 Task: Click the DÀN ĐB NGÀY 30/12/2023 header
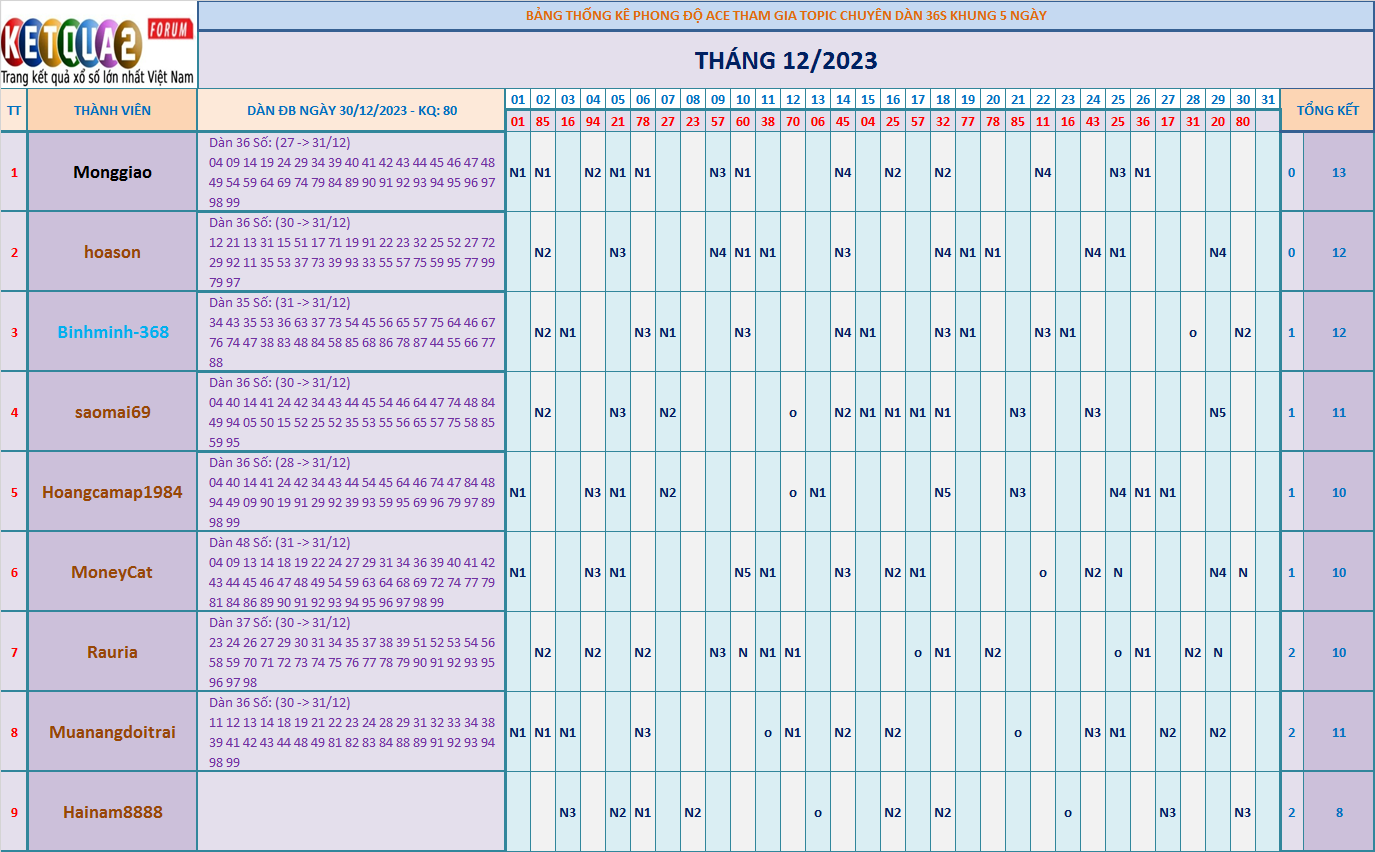352,110
